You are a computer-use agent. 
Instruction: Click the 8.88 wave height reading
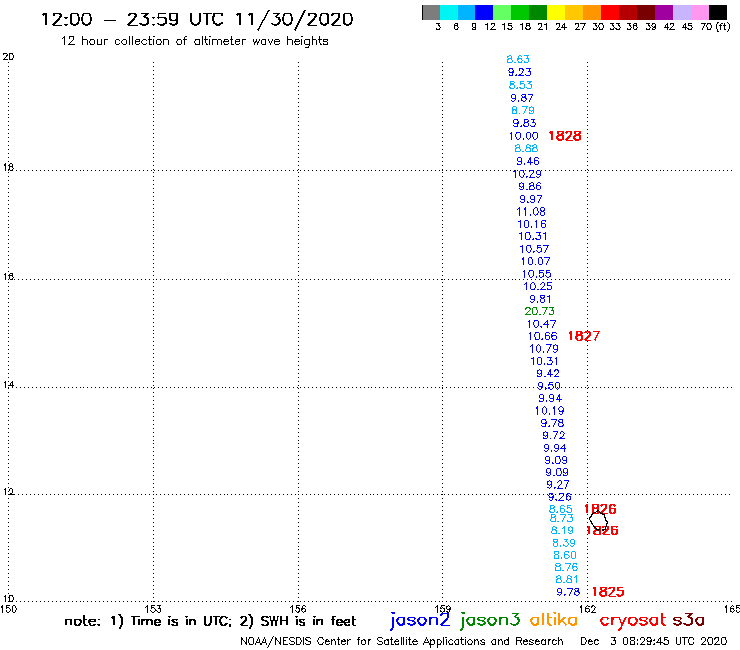tap(526, 148)
